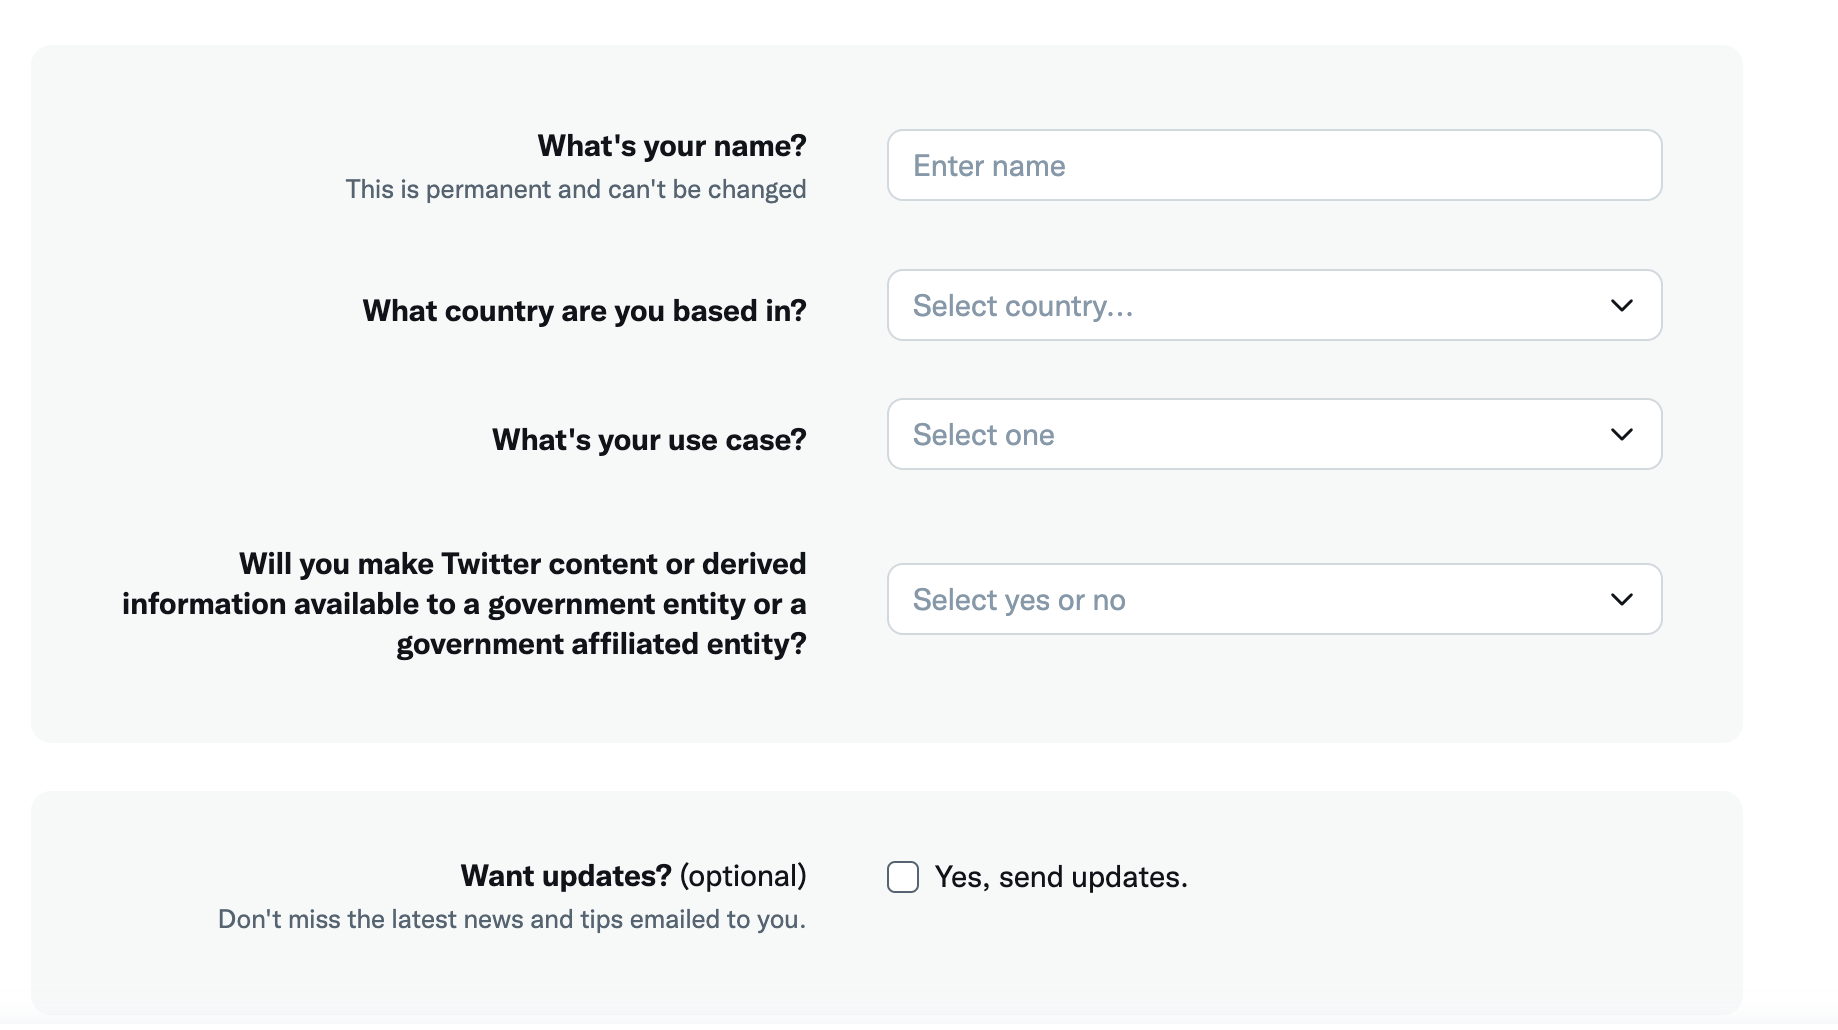Click the 'government affiliated entity?' line of text

coord(601,644)
